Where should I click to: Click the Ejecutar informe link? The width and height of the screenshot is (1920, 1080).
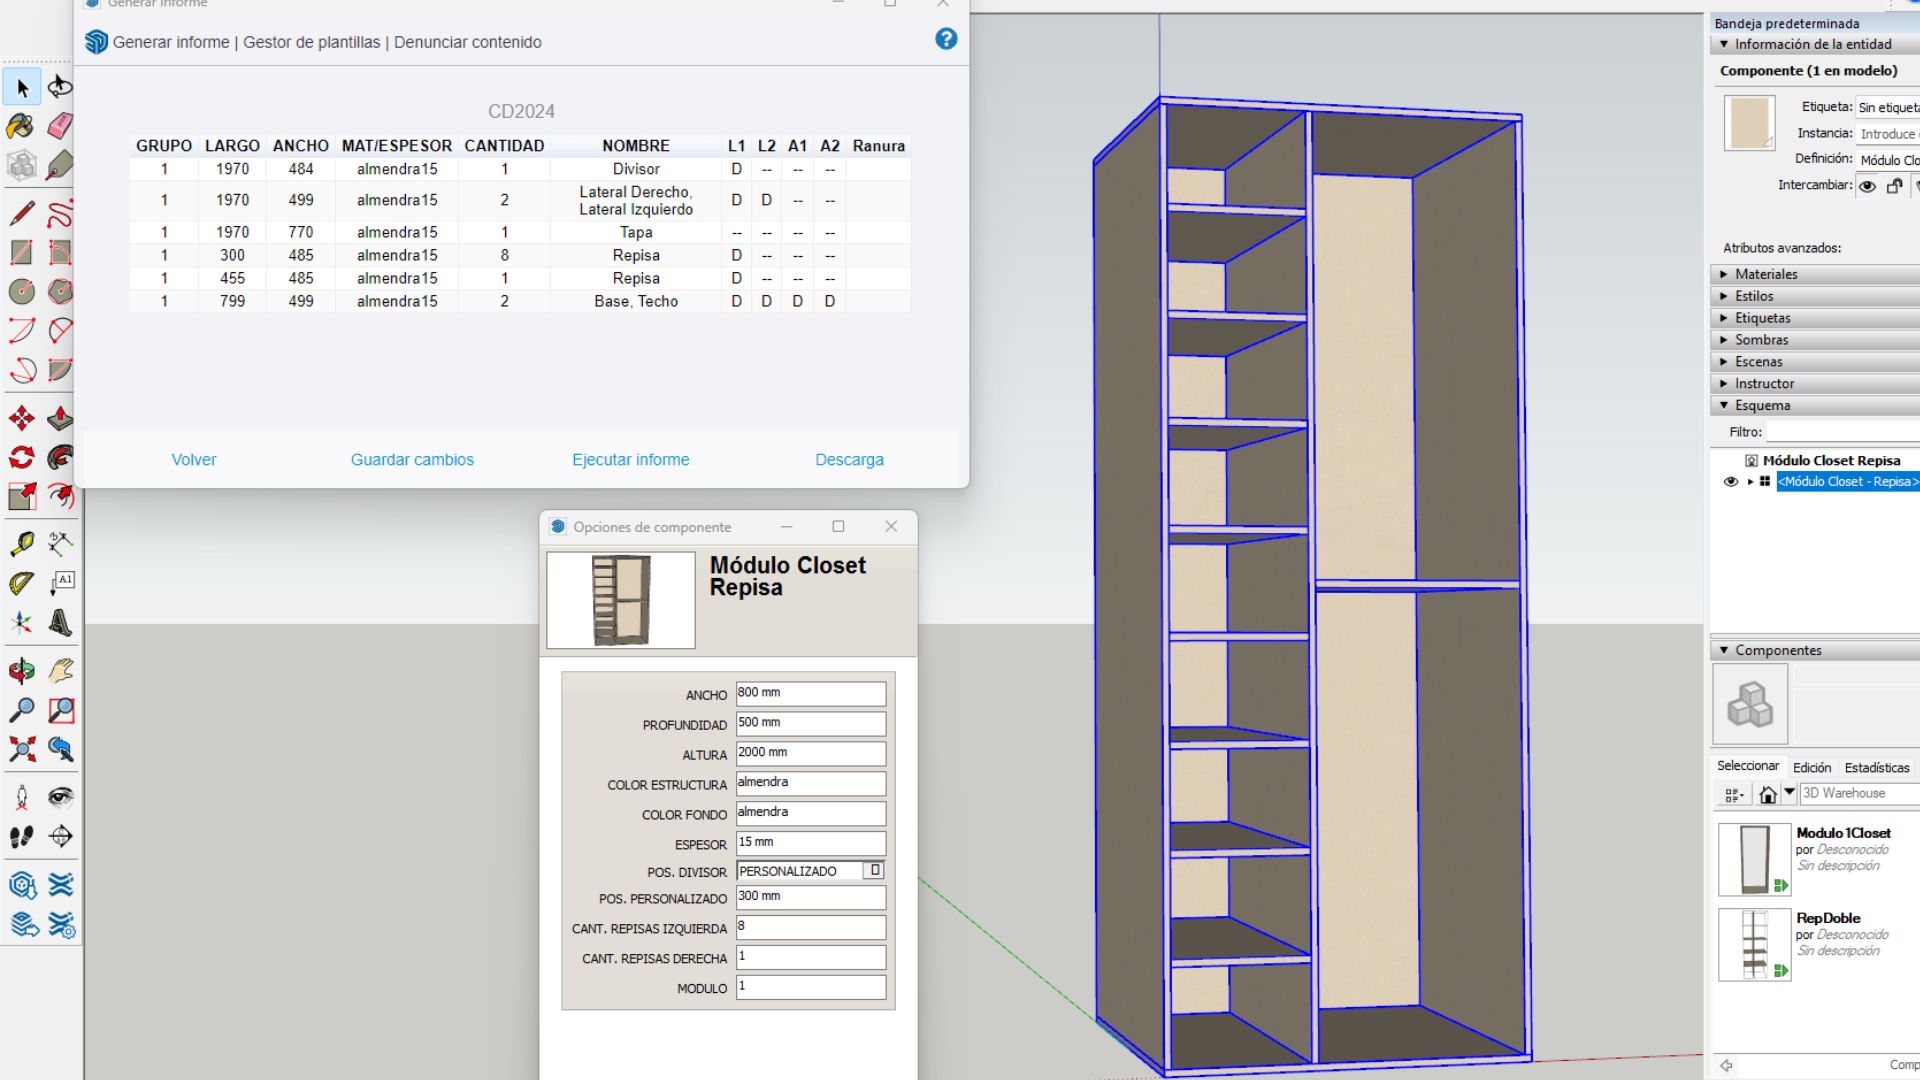[630, 459]
